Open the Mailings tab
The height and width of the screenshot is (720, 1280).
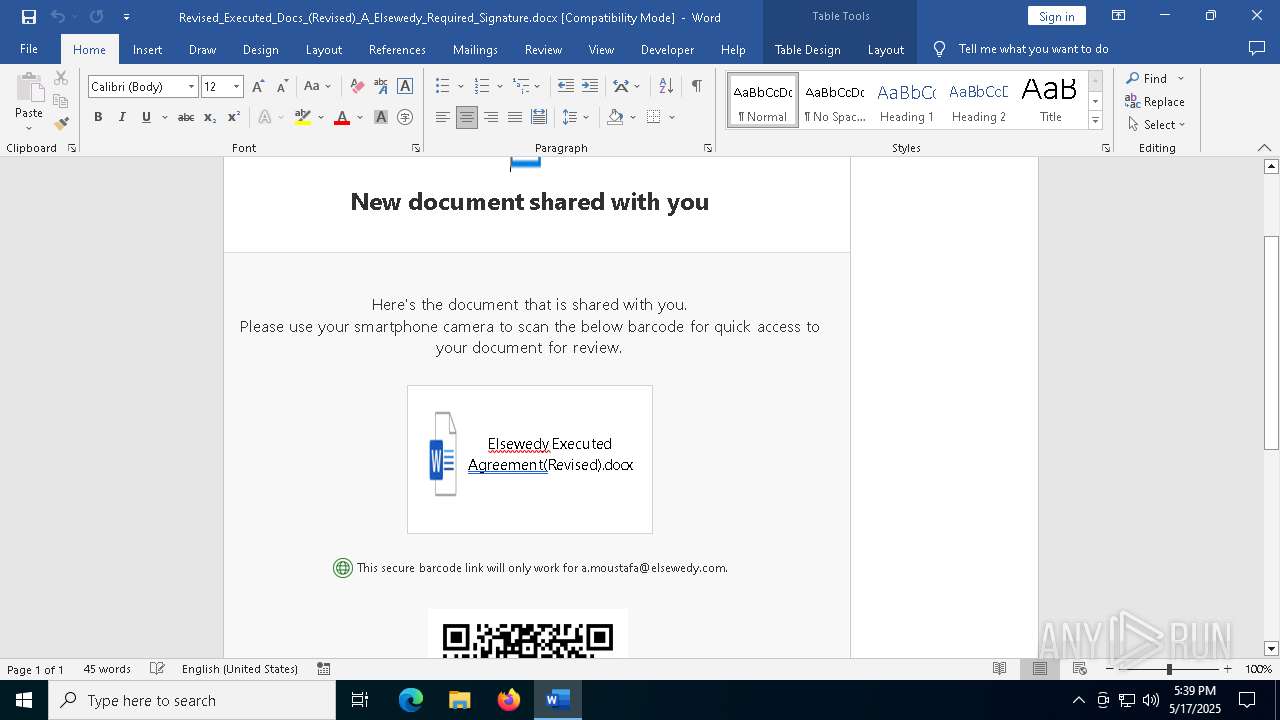pos(475,49)
